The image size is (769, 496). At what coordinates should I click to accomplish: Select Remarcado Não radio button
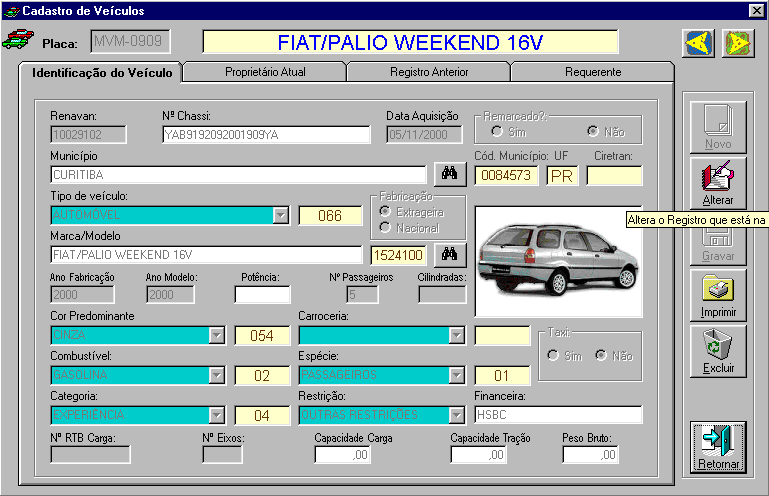pyautogui.click(x=593, y=131)
